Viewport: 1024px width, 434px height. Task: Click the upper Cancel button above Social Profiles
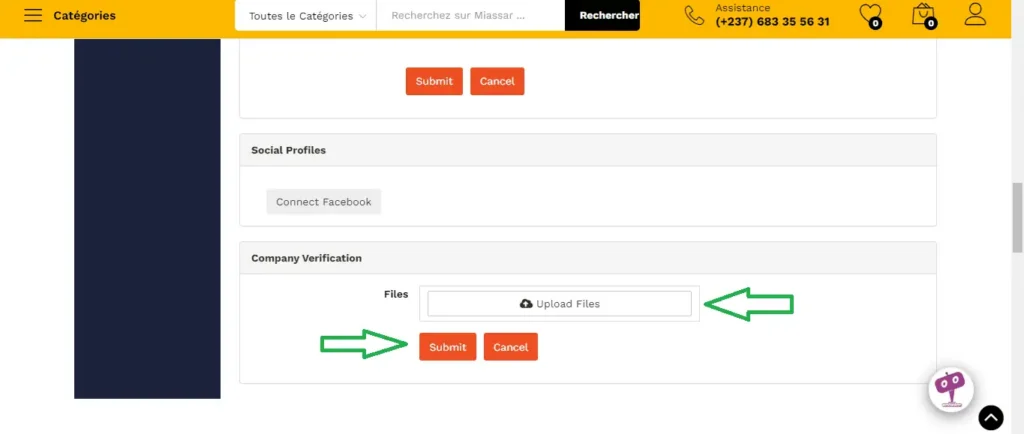497,81
